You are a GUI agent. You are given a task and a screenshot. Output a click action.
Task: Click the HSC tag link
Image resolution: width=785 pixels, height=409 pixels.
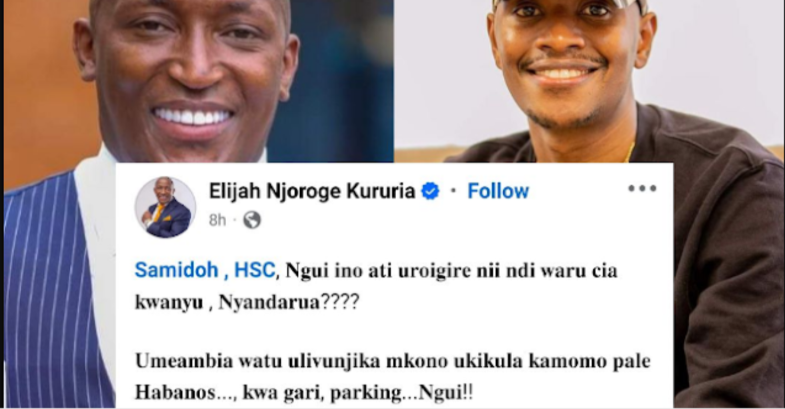tap(254, 271)
